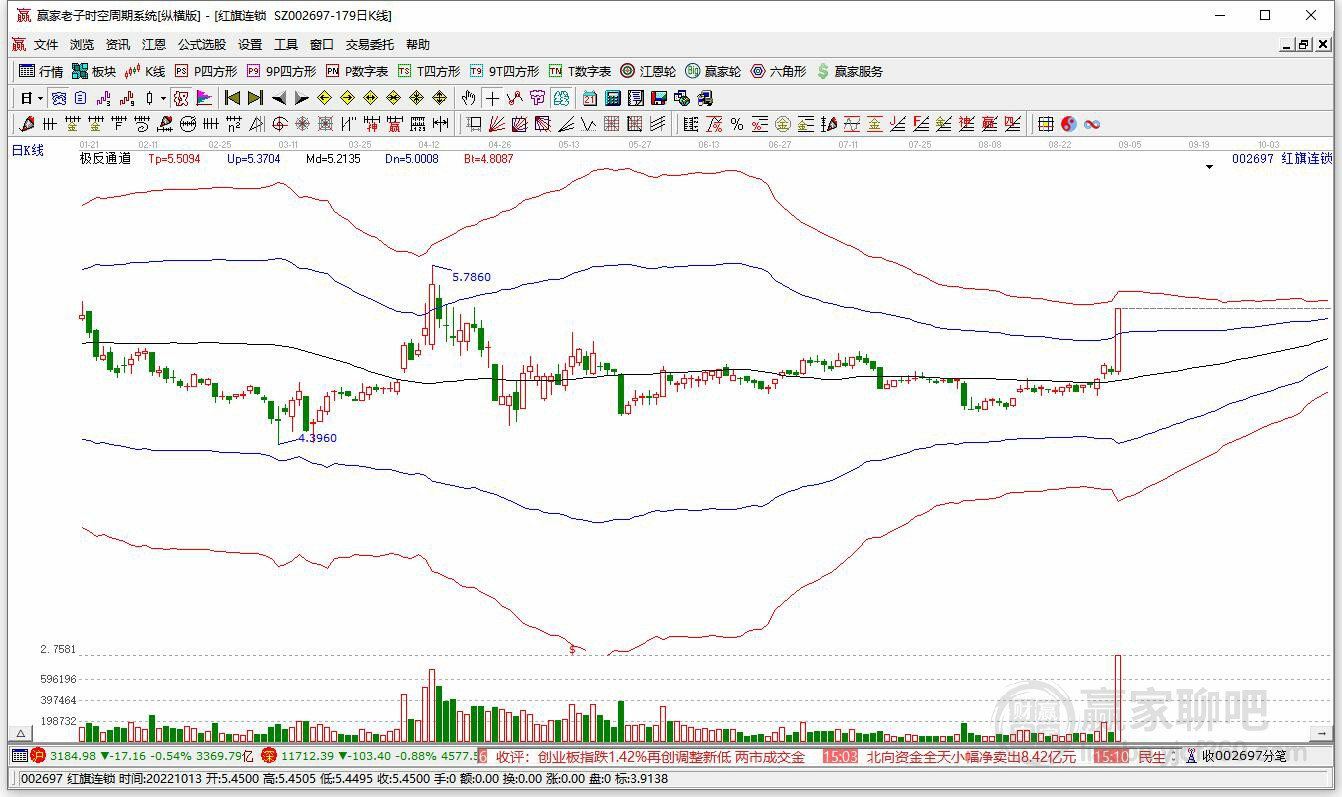Viewport: 1342px width, 797px height.
Task: Click the 极反通道 indicator name
Action: click(105, 158)
